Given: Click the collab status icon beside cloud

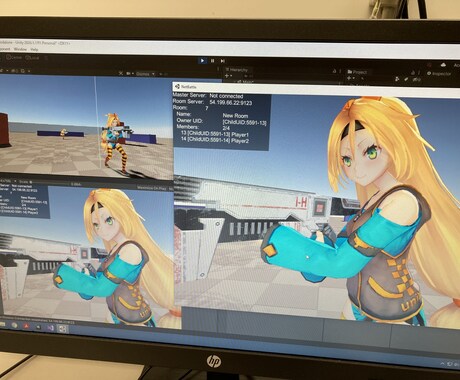Looking at the screenshot, I should point(430,64).
